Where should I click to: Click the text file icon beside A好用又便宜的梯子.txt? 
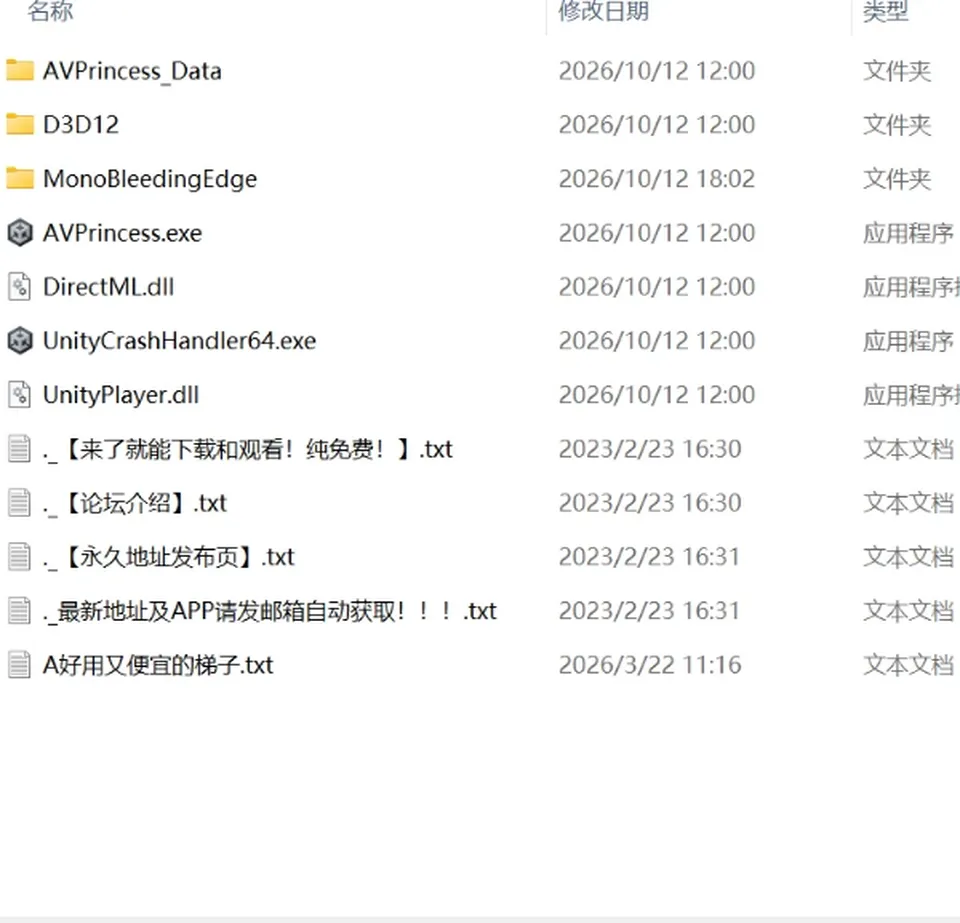(20, 665)
